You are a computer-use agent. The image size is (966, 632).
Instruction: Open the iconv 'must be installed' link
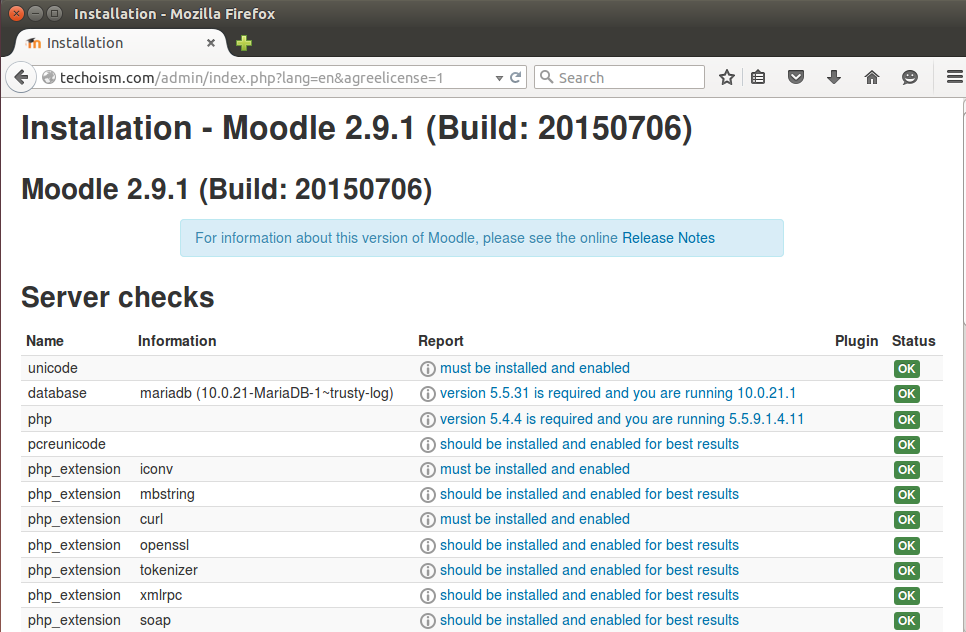535,469
